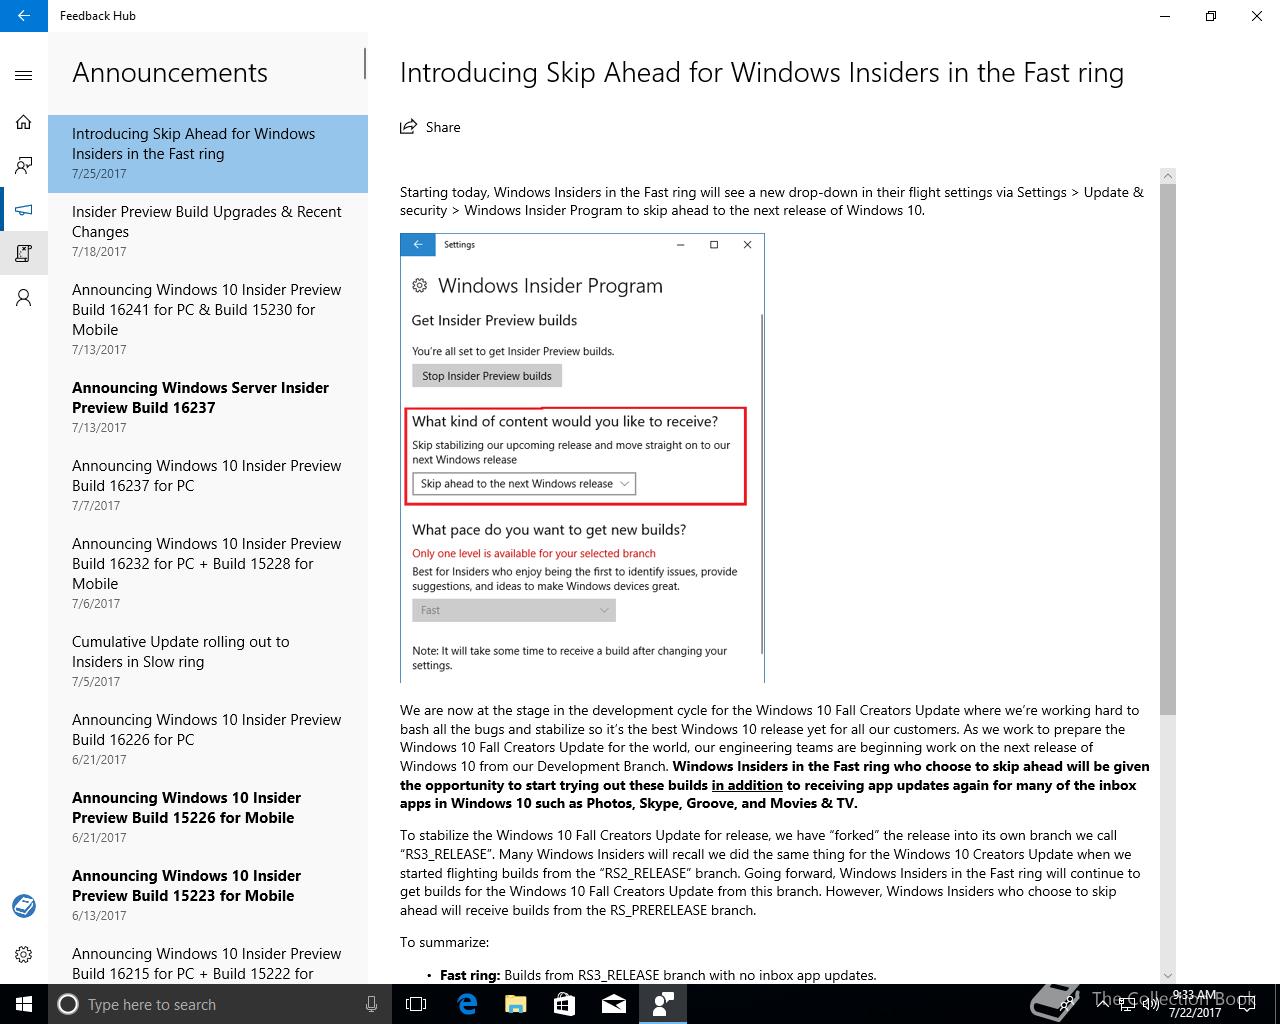Open announcement for Build 16241 for PC
Viewport: 1280px width, 1024px height.
[208, 319]
